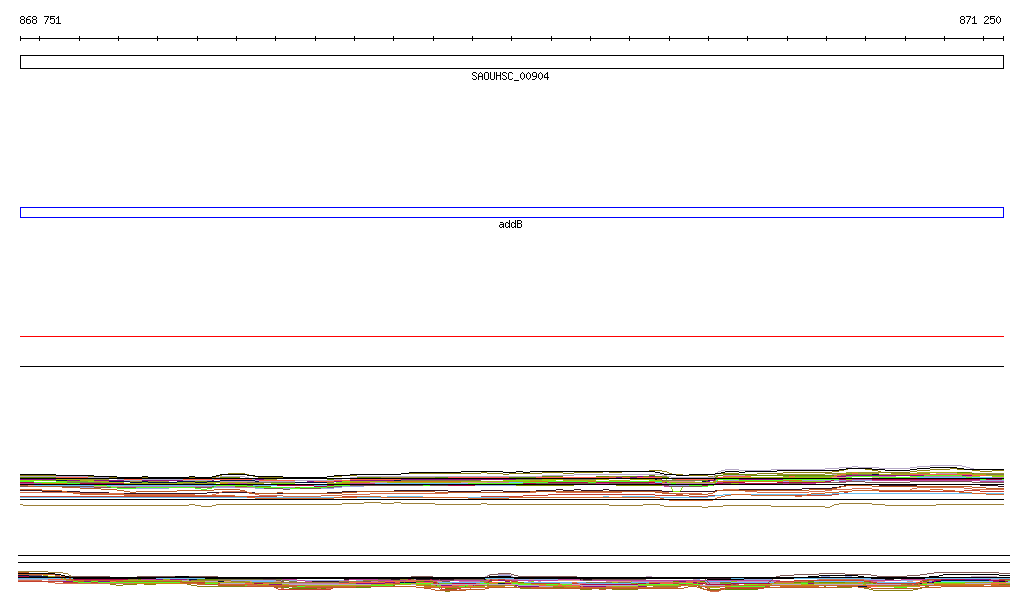This screenshot has width=1024, height=611.
Task: Click the lower multicolored expression plot band
Action: pyautogui.click(x=511, y=580)
